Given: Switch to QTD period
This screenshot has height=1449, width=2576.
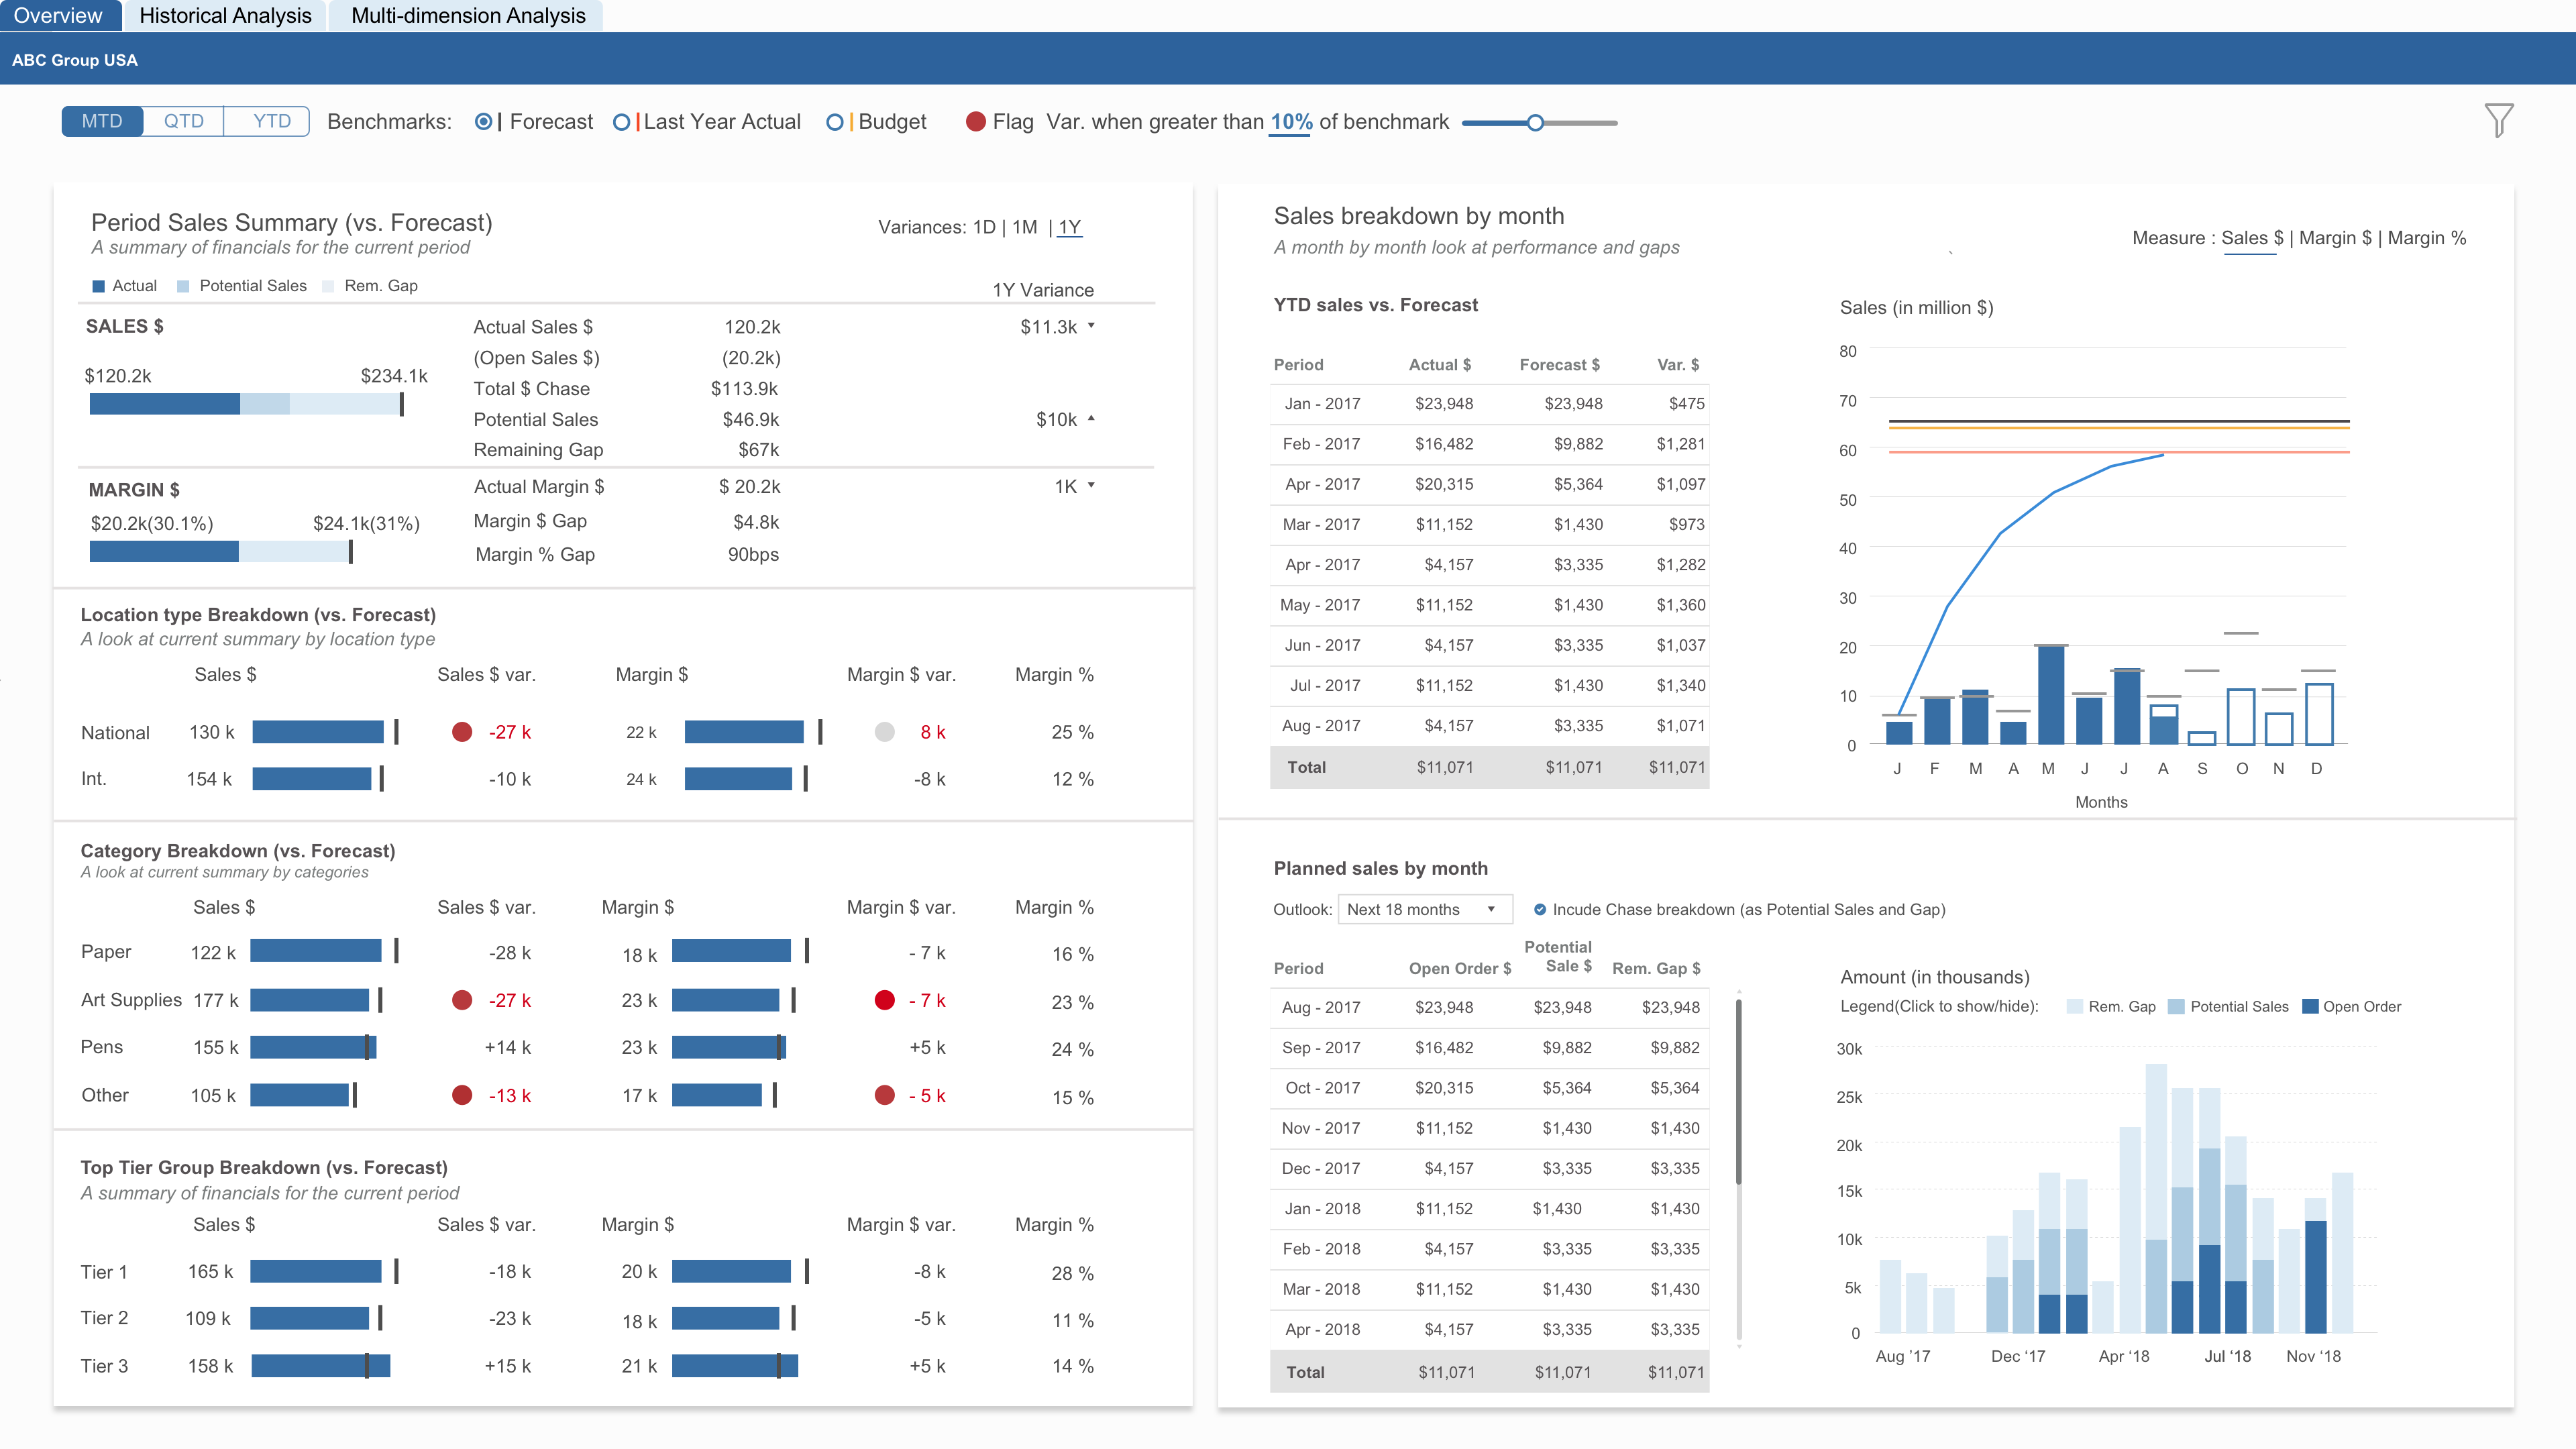Looking at the screenshot, I should point(183,120).
